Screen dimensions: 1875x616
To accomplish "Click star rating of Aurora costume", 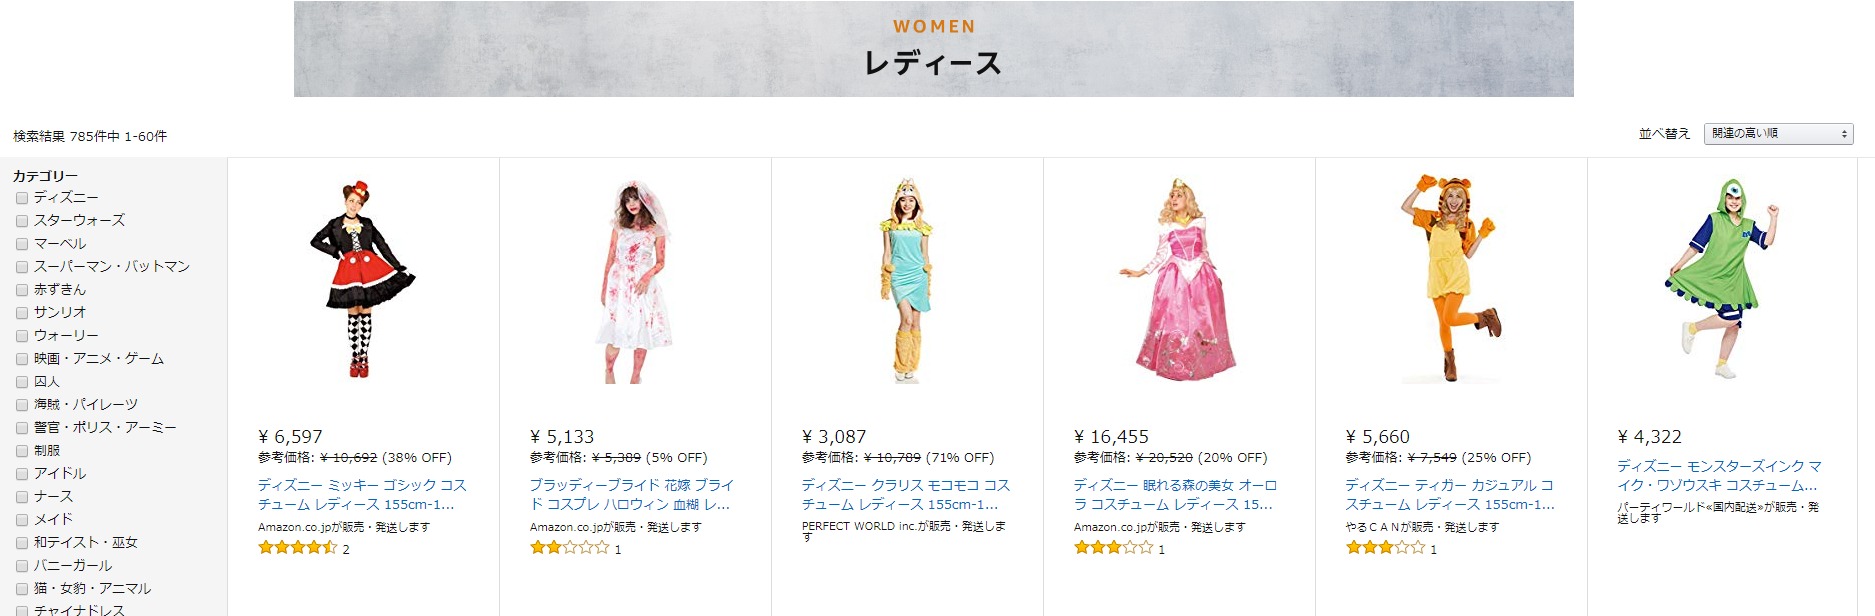I will 1113,548.
